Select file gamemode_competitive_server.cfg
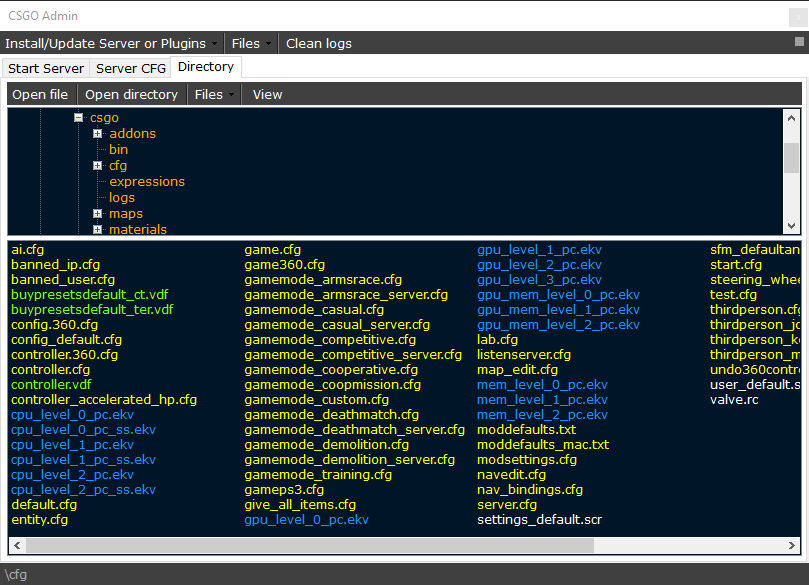Screen dimensions: 809x585 click(x=353, y=354)
